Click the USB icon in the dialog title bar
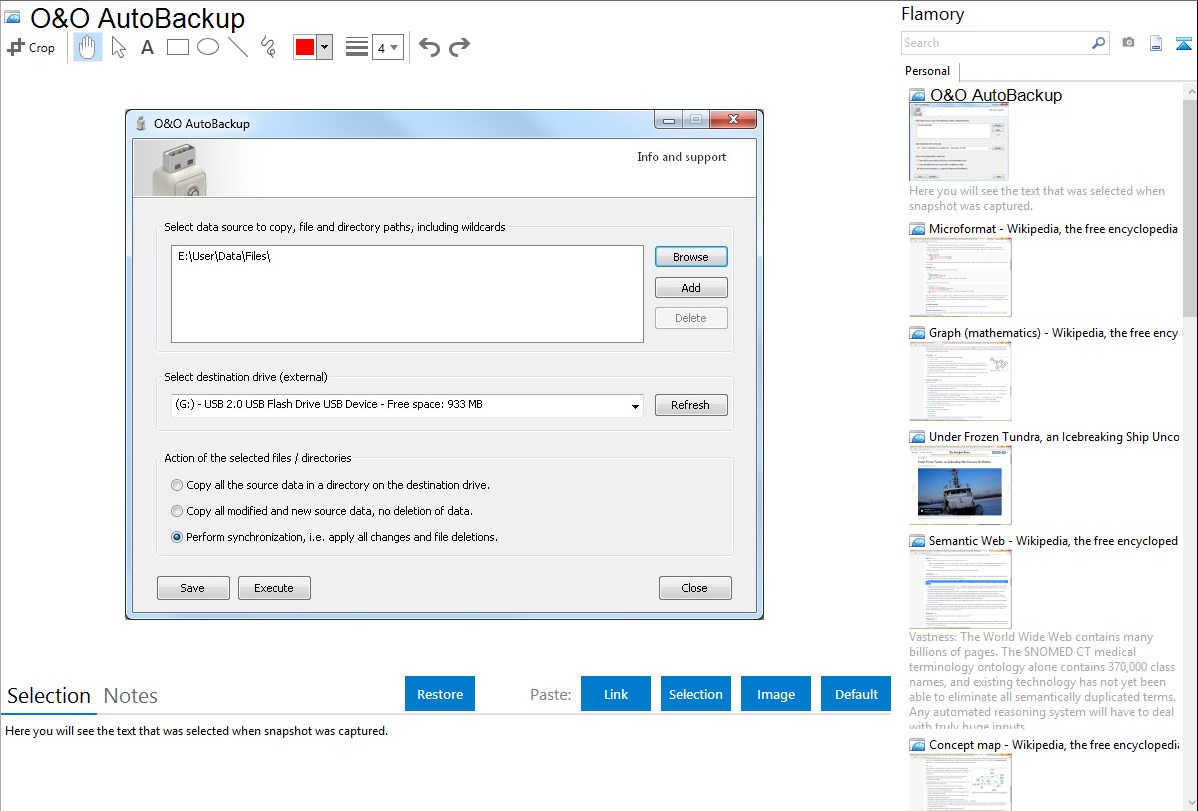Image resolution: width=1198 pixels, height=811 pixels. (x=141, y=123)
